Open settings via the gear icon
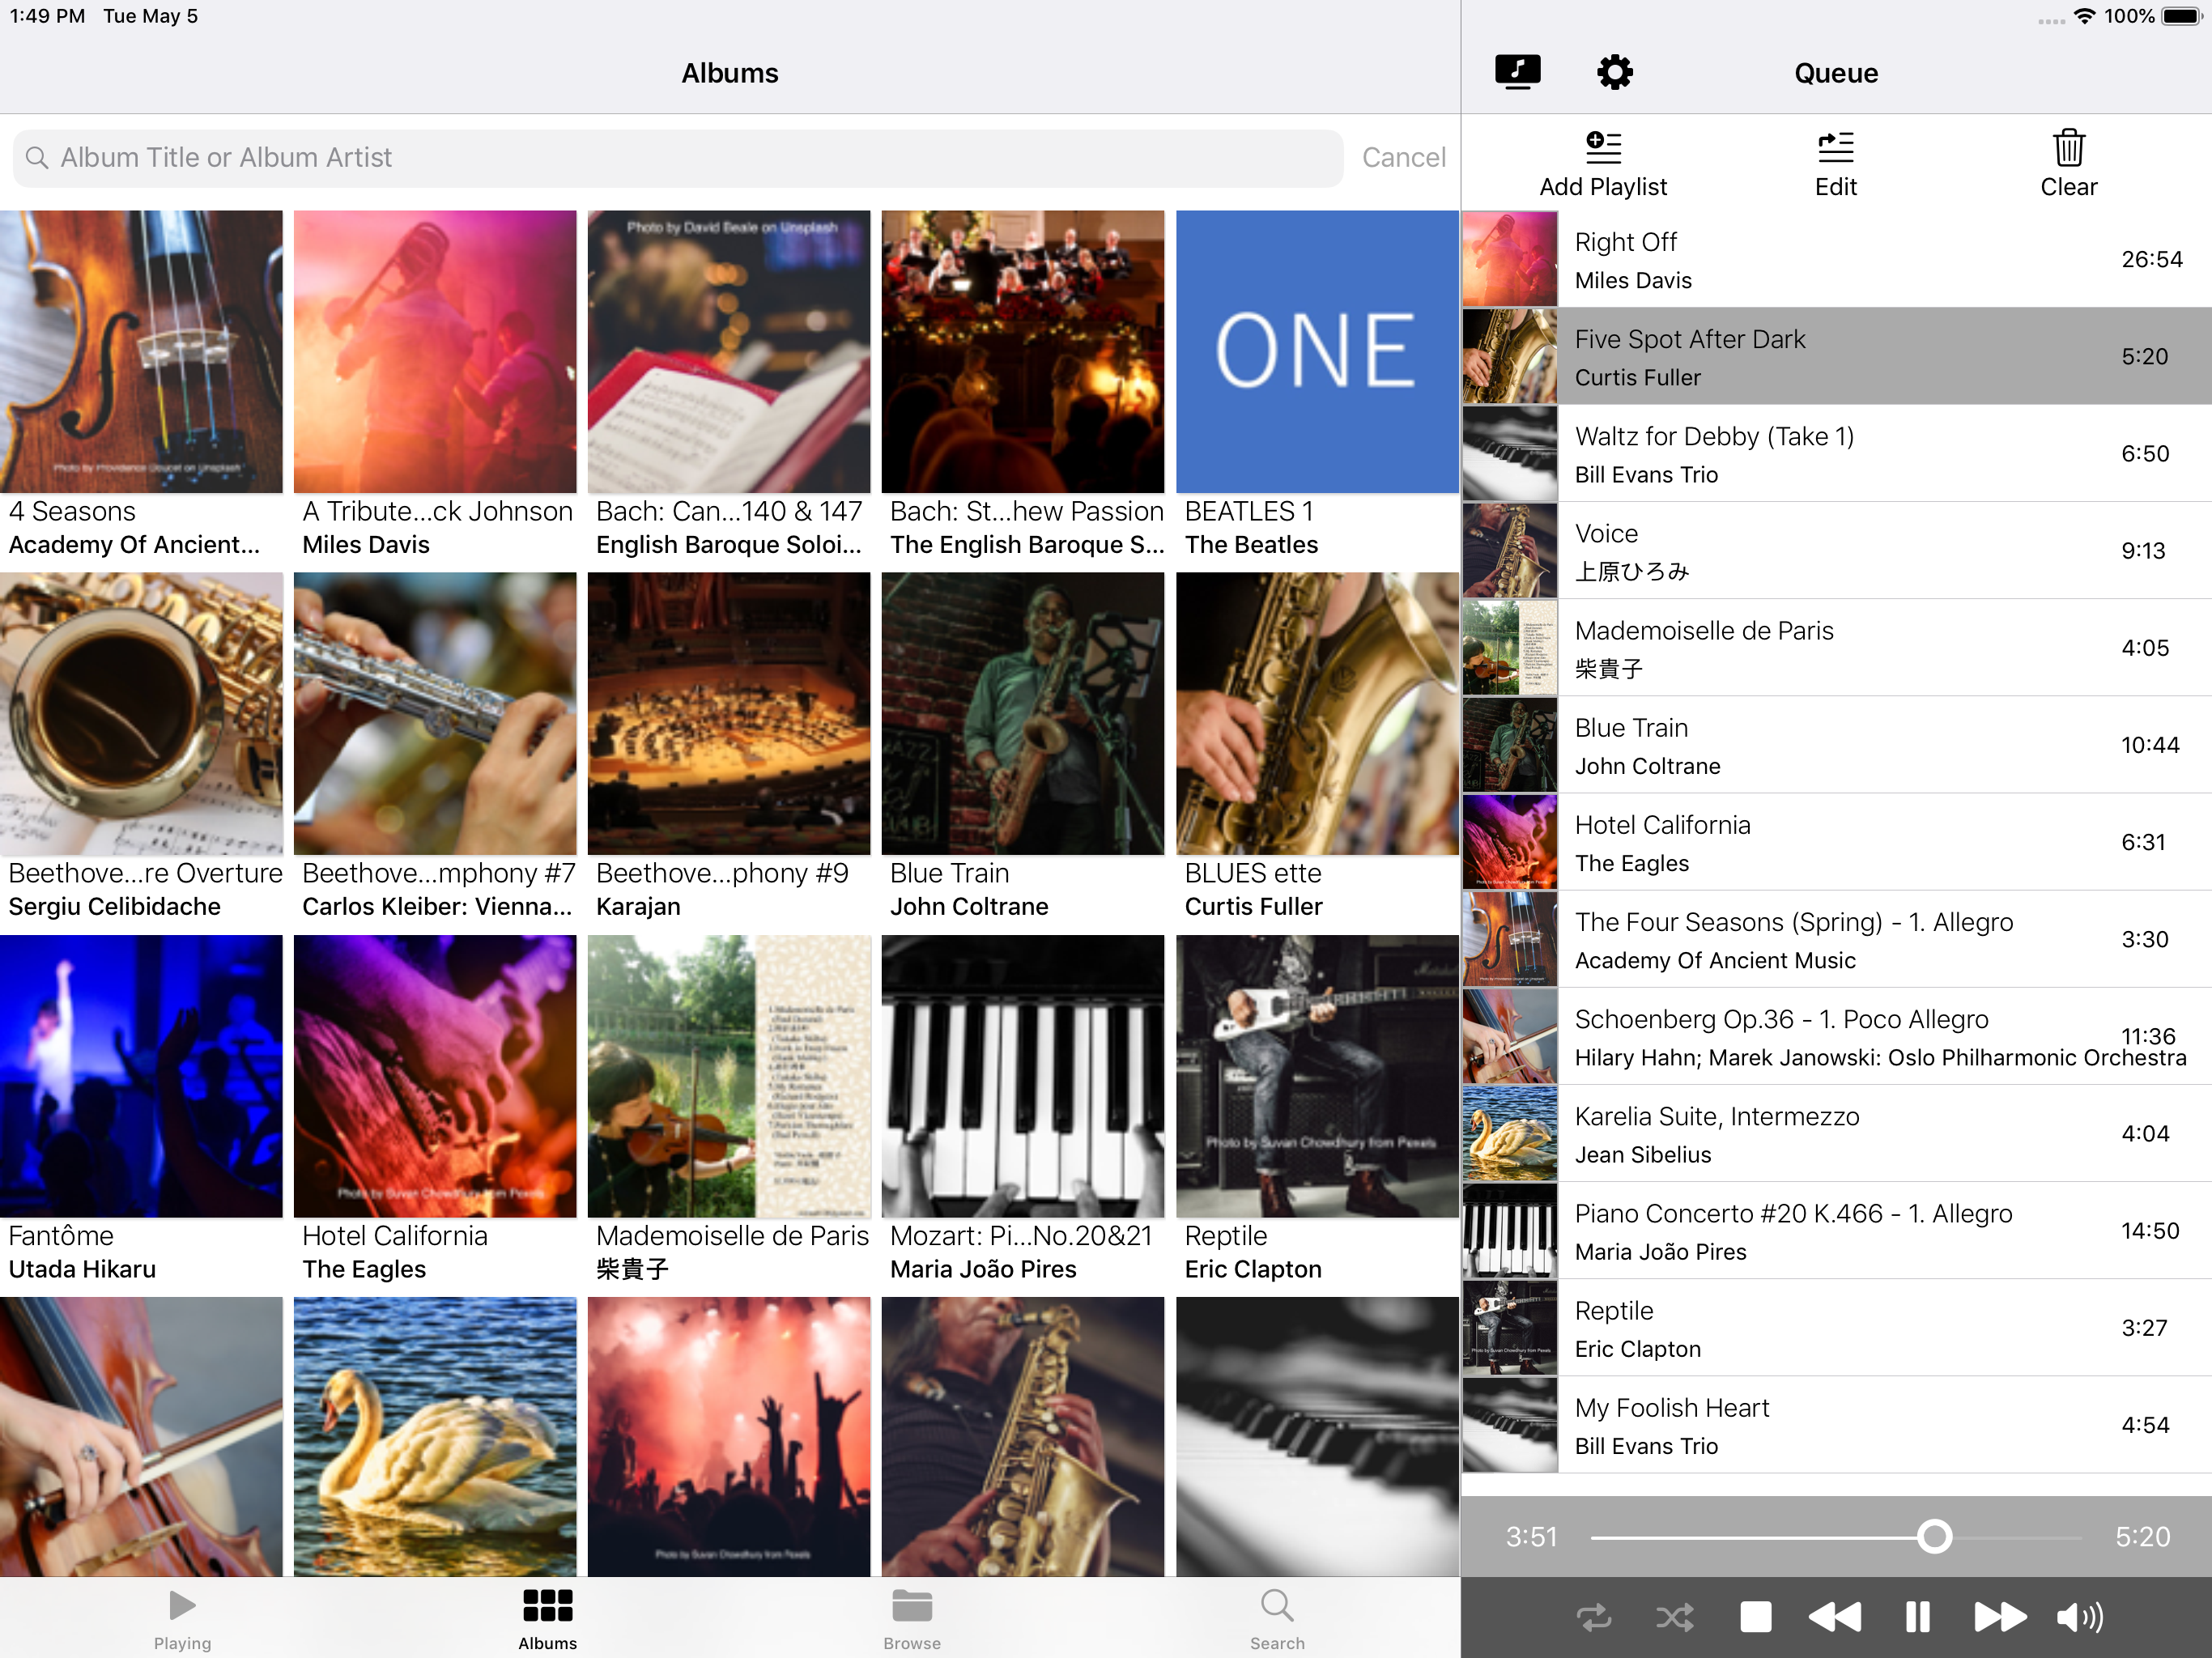Image resolution: width=2212 pixels, height=1658 pixels. pyautogui.click(x=1614, y=72)
